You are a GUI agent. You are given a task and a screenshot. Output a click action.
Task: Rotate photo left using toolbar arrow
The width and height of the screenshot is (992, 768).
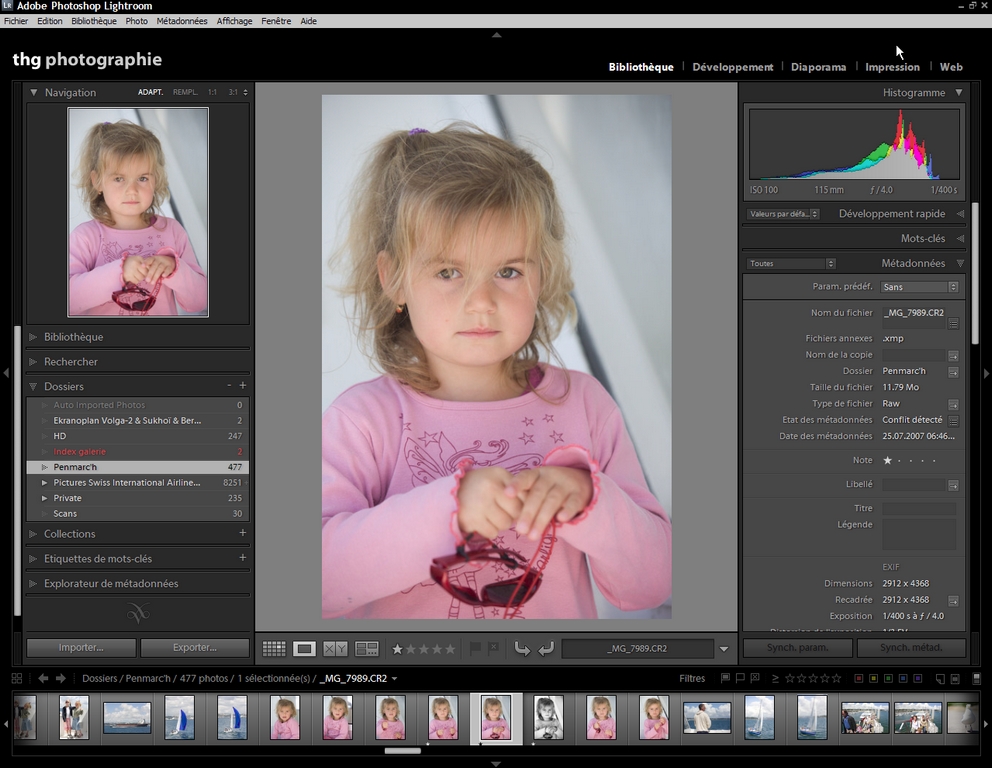(522, 649)
